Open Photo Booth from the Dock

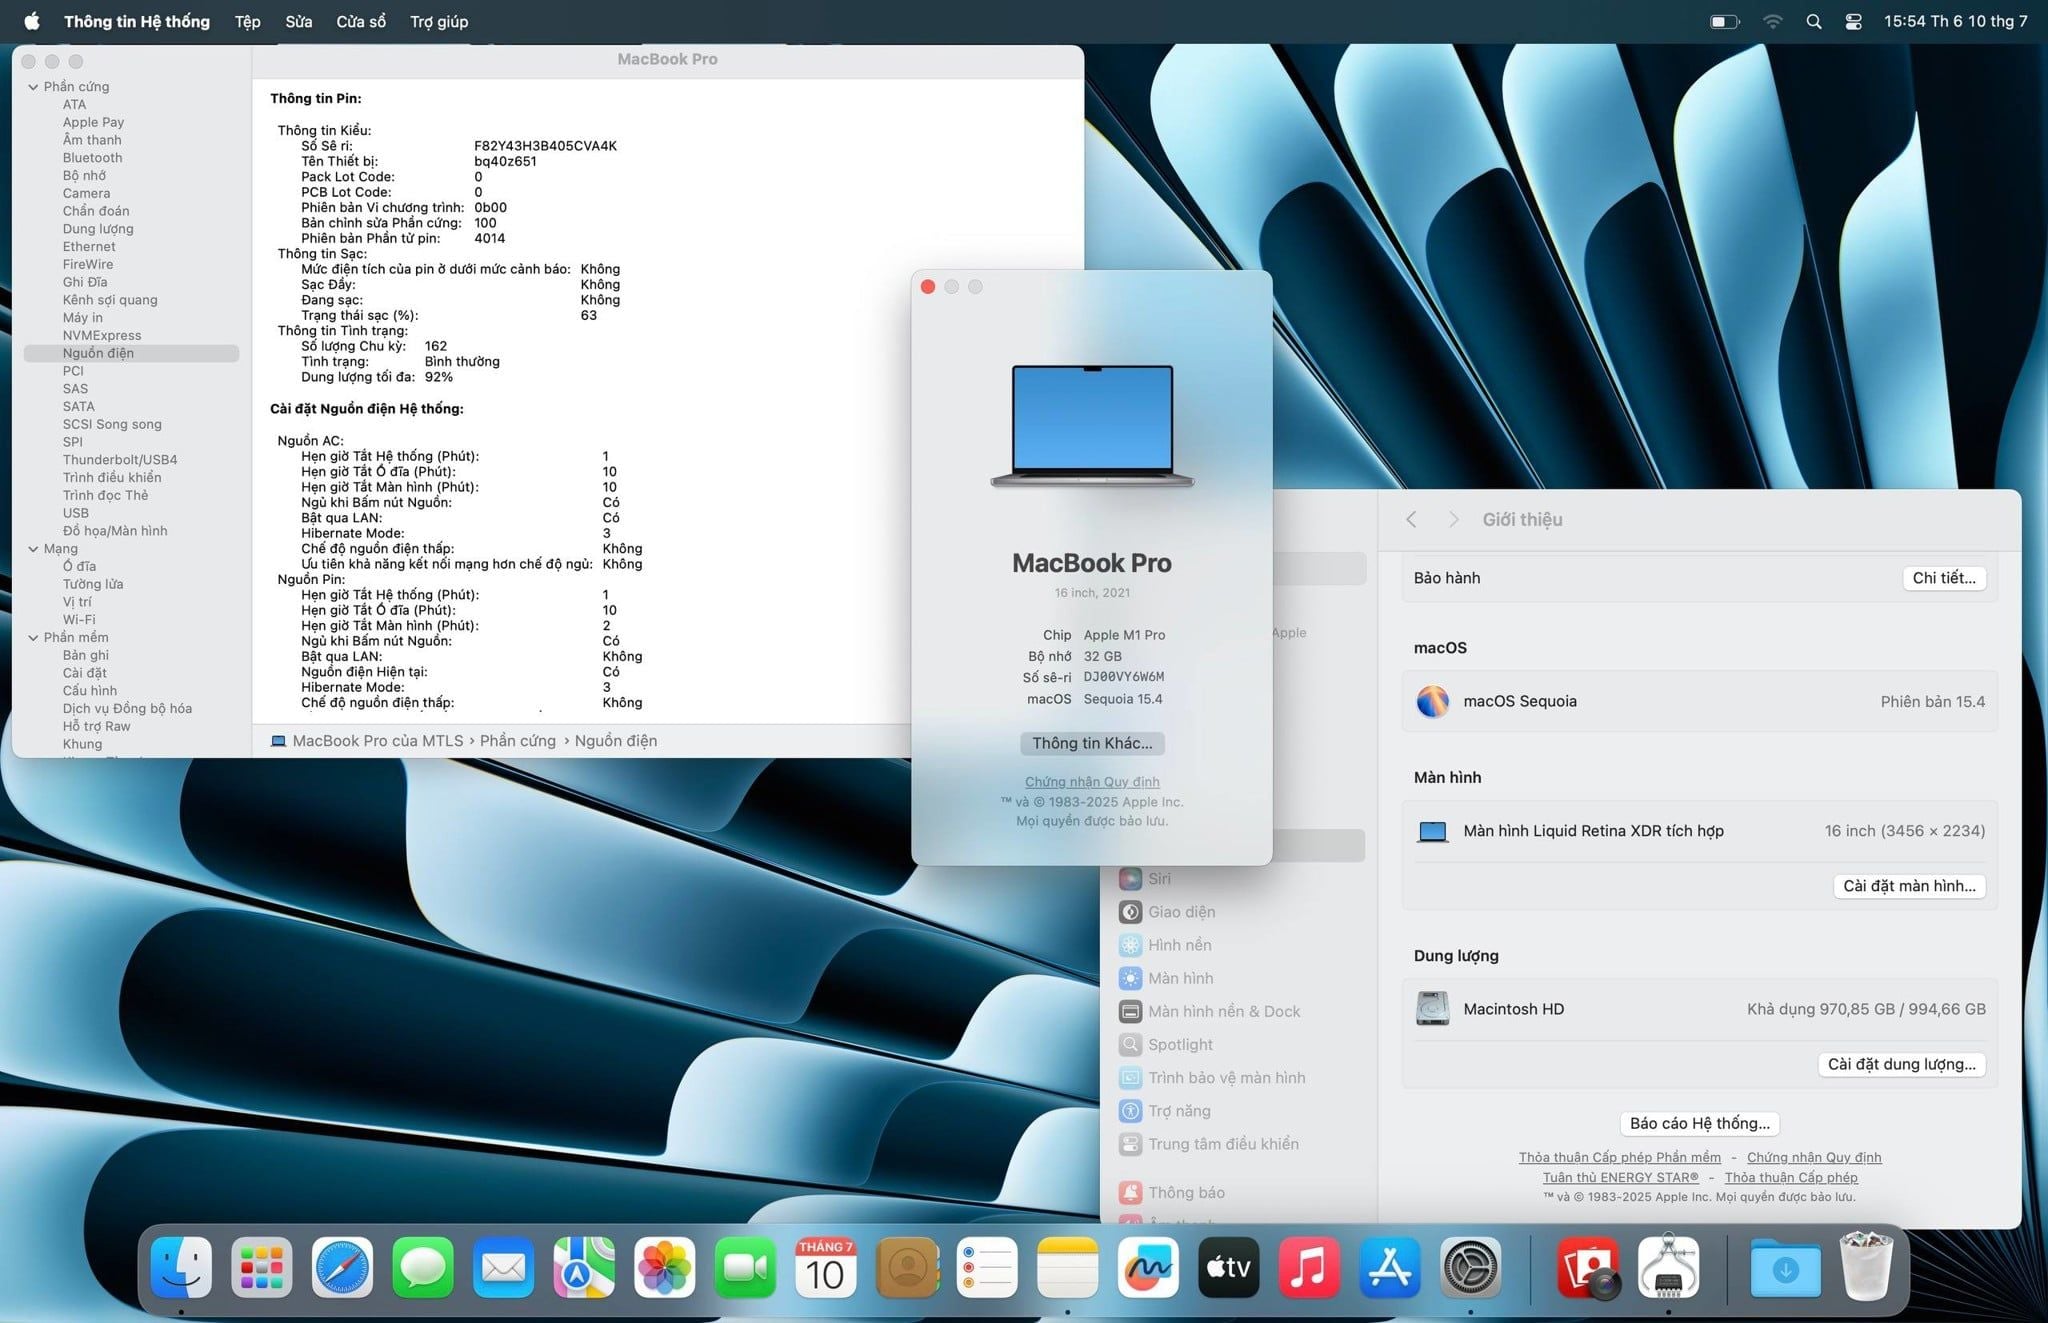(x=1588, y=1268)
